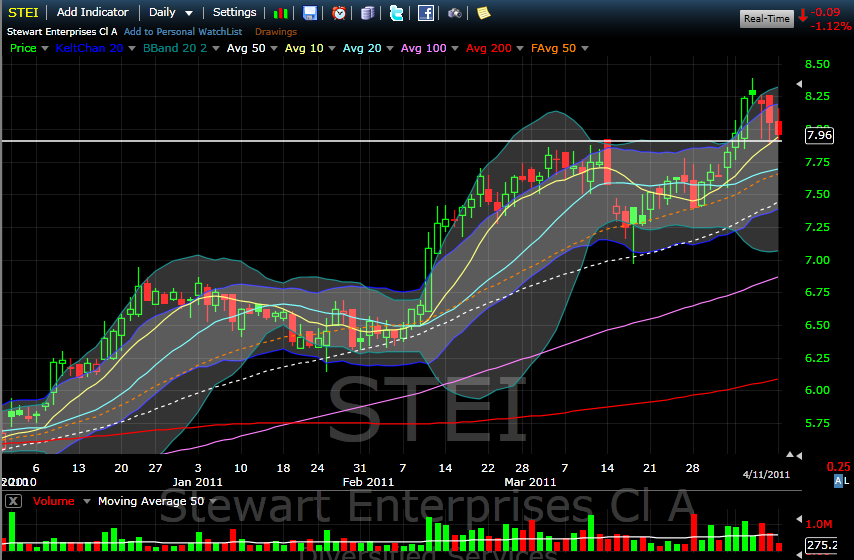Click the Avg 20 indicator label
Screen dimensions: 854x560
[362, 48]
